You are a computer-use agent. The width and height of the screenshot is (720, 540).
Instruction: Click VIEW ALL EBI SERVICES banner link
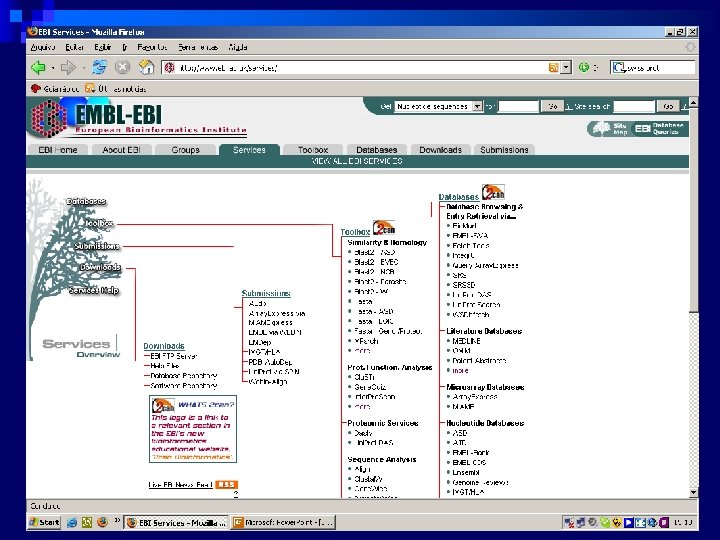tap(357, 161)
